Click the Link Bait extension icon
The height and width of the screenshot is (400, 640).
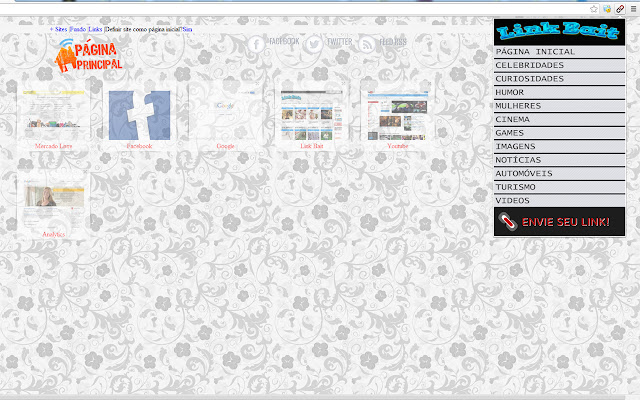pos(620,9)
